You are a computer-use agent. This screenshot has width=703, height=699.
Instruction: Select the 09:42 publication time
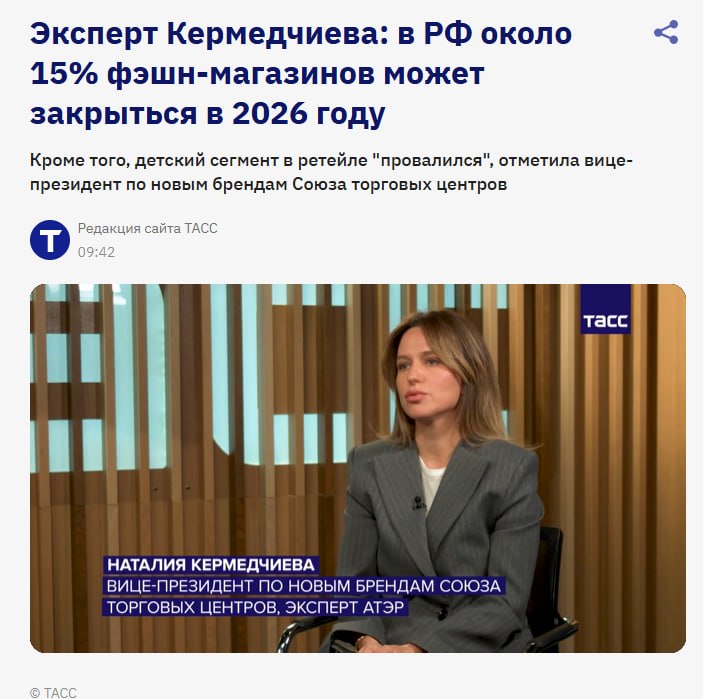tap(96, 252)
